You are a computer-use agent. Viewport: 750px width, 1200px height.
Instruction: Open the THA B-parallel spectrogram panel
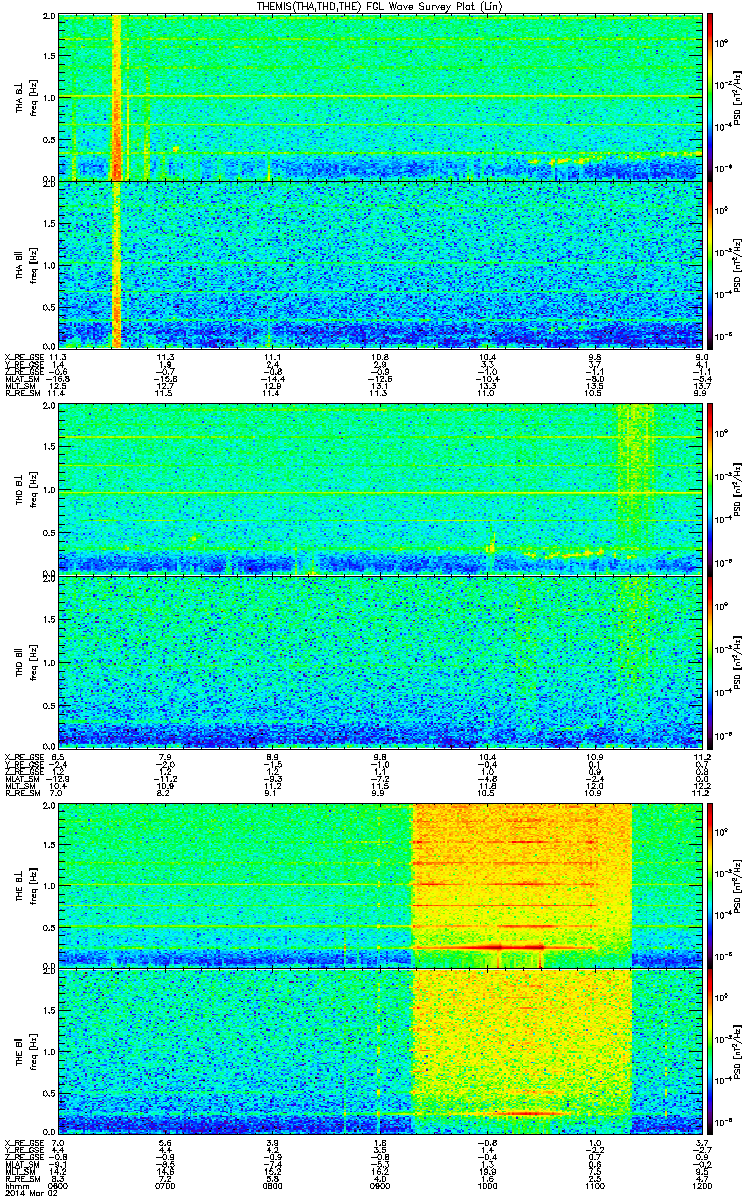(x=379, y=264)
